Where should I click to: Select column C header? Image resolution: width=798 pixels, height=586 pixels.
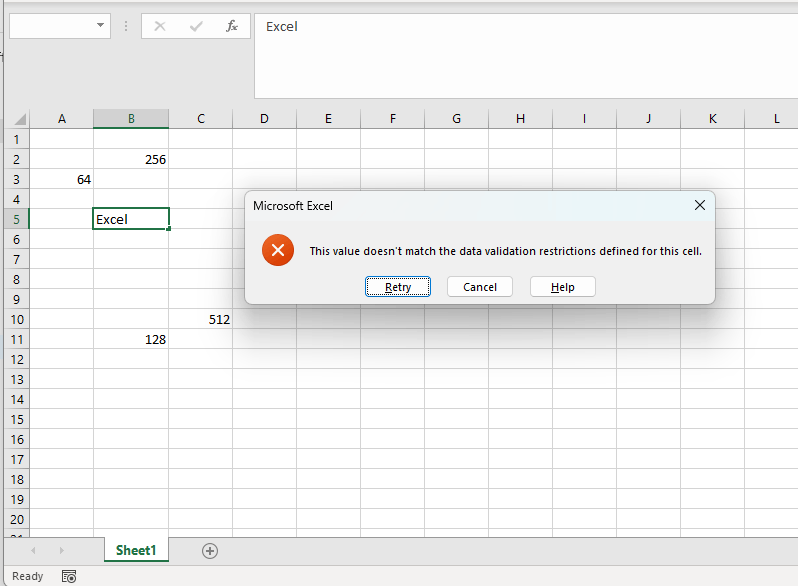click(x=201, y=119)
